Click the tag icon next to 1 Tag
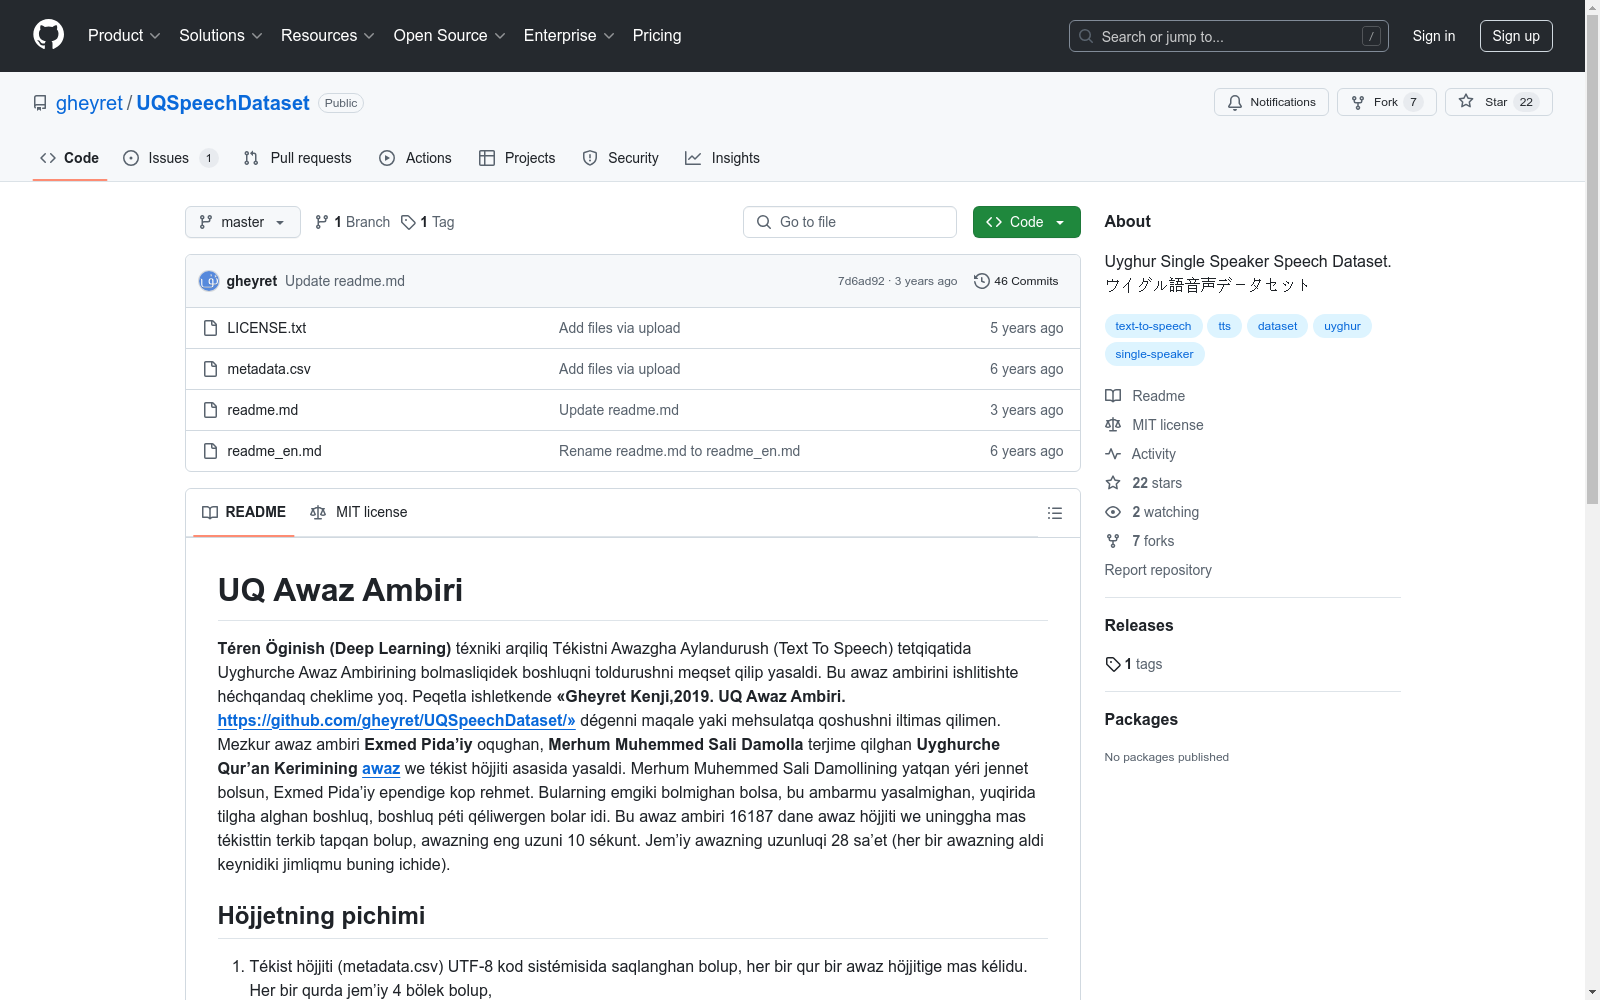The width and height of the screenshot is (1600, 1000). click(x=408, y=222)
